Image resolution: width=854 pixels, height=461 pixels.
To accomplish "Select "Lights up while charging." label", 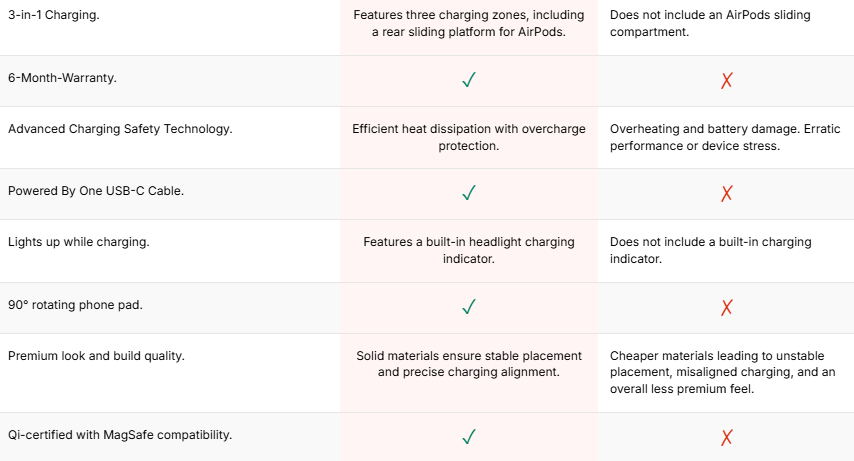I will point(77,242).
